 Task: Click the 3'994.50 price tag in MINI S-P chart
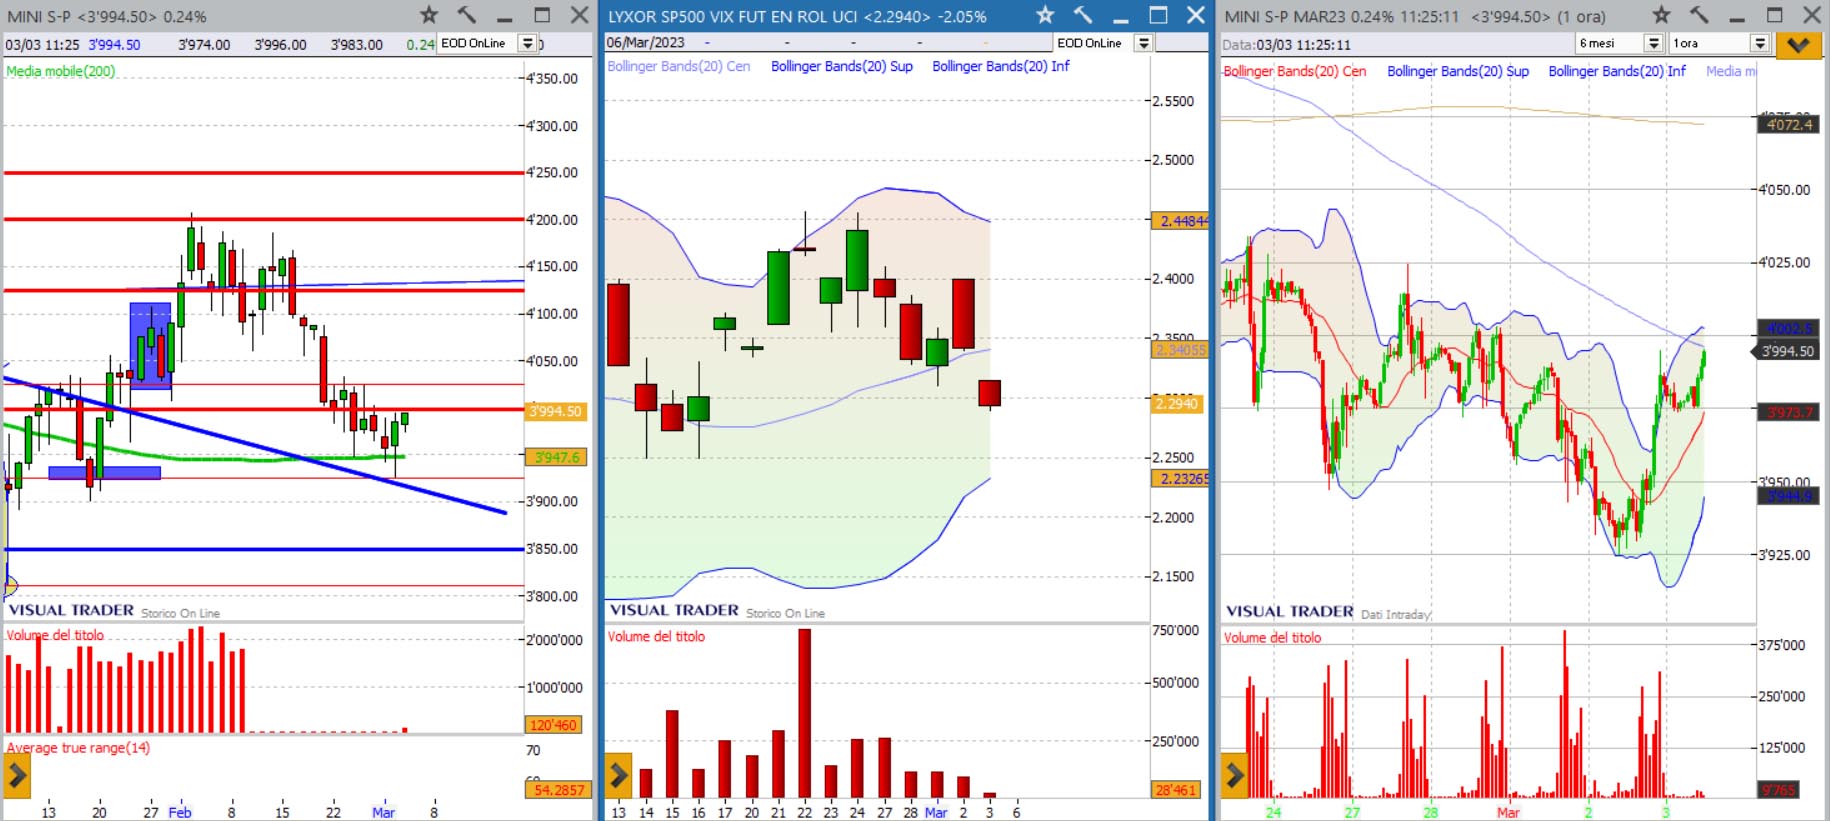pos(555,411)
